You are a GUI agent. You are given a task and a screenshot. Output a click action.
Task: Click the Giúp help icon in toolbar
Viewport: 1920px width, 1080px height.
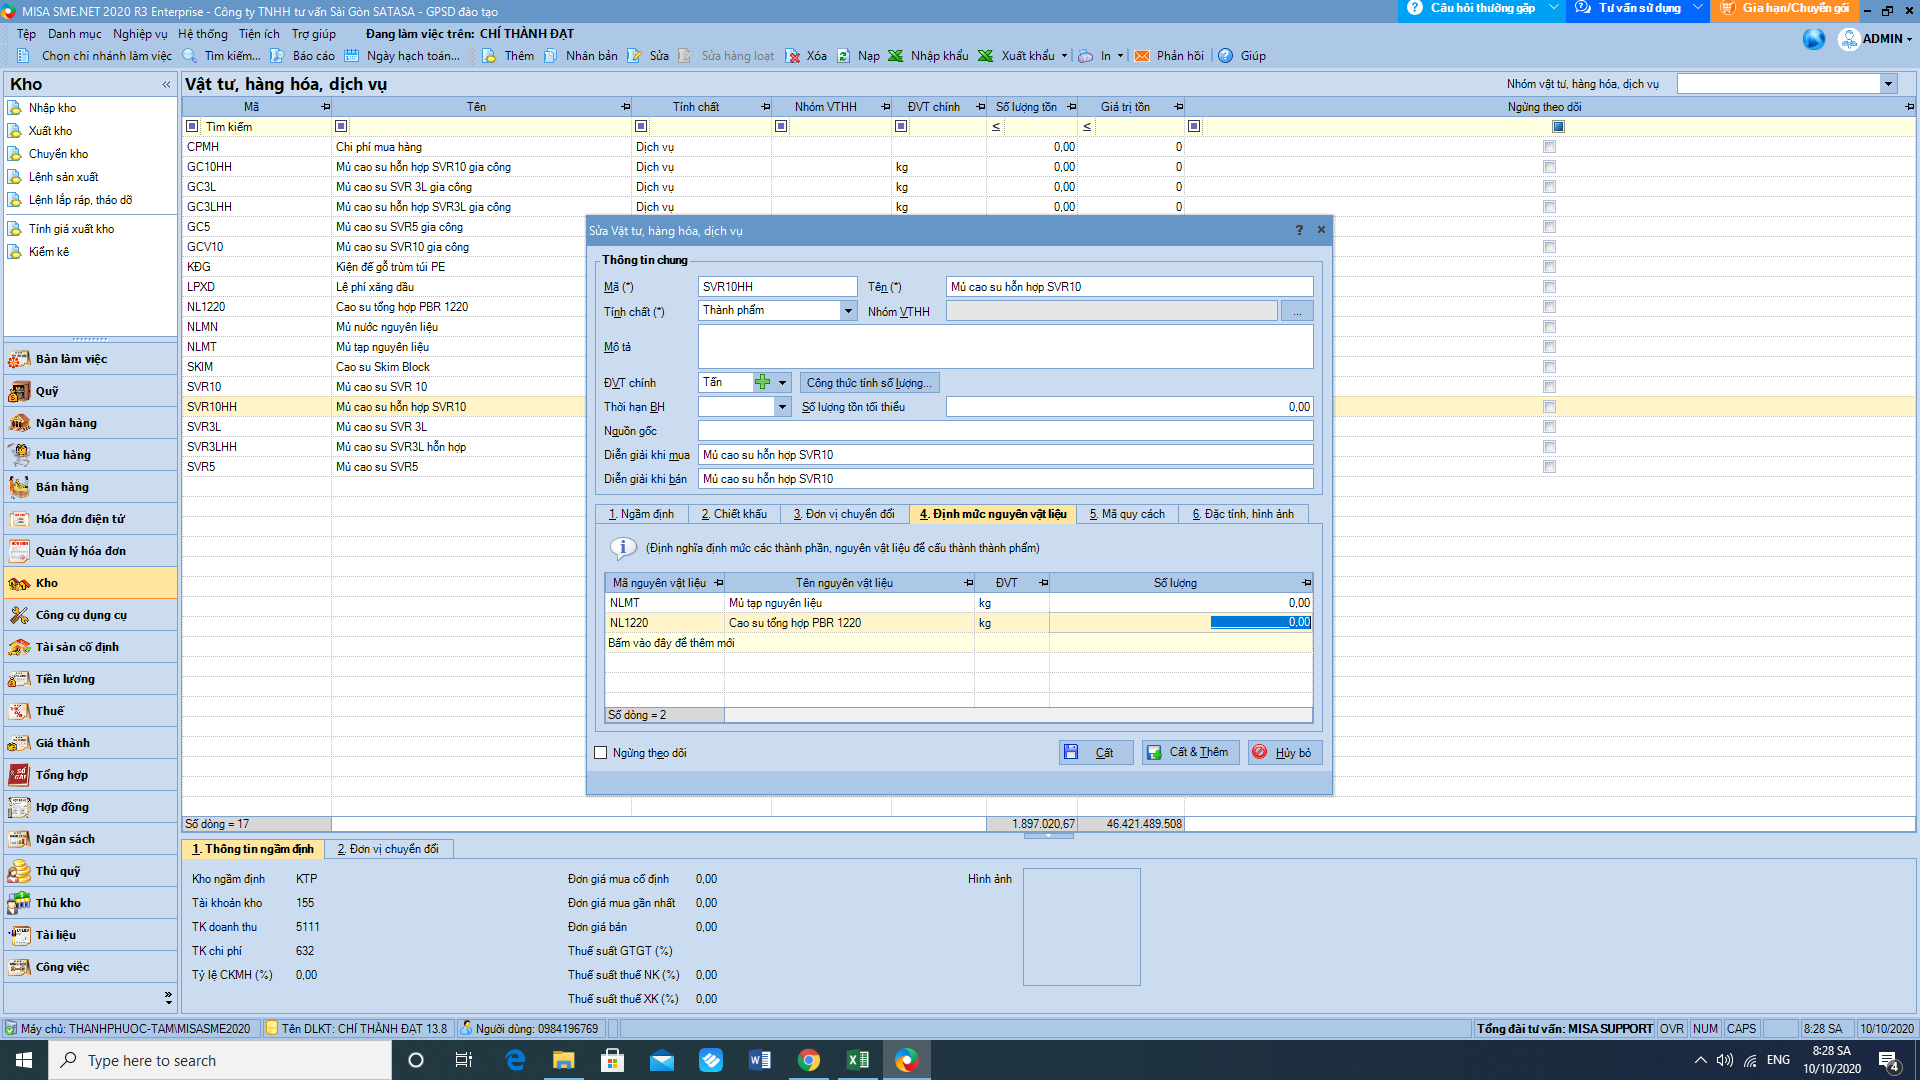click(x=1225, y=56)
